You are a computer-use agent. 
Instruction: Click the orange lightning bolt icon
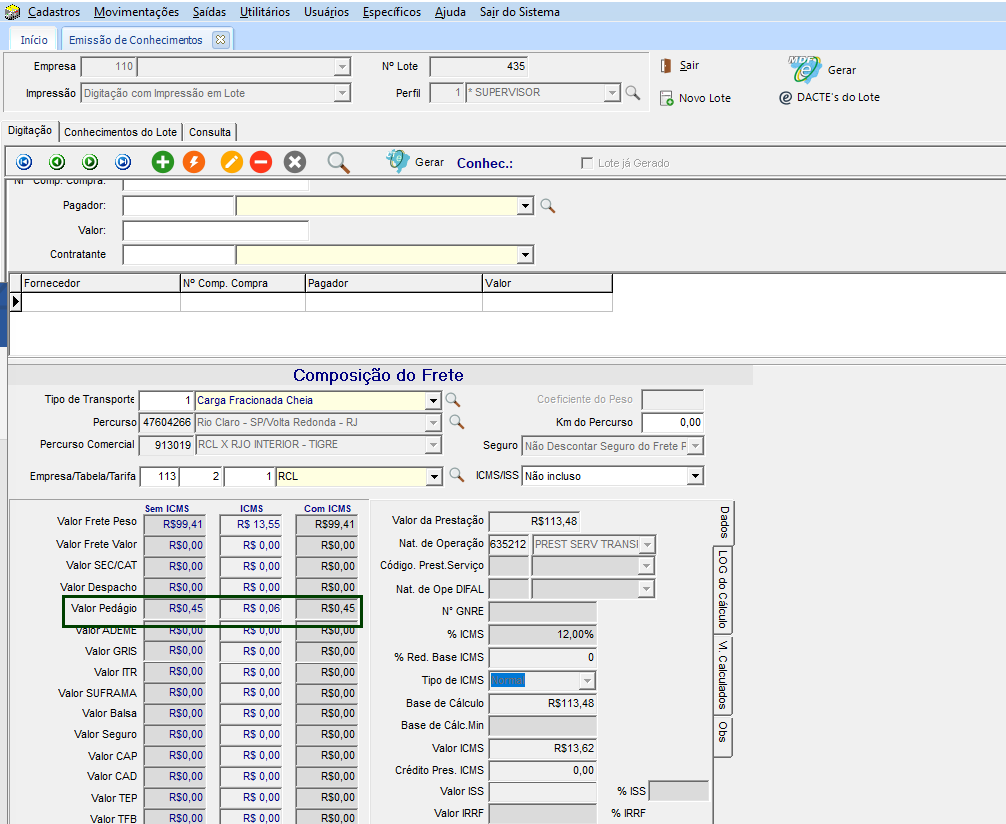tap(194, 162)
